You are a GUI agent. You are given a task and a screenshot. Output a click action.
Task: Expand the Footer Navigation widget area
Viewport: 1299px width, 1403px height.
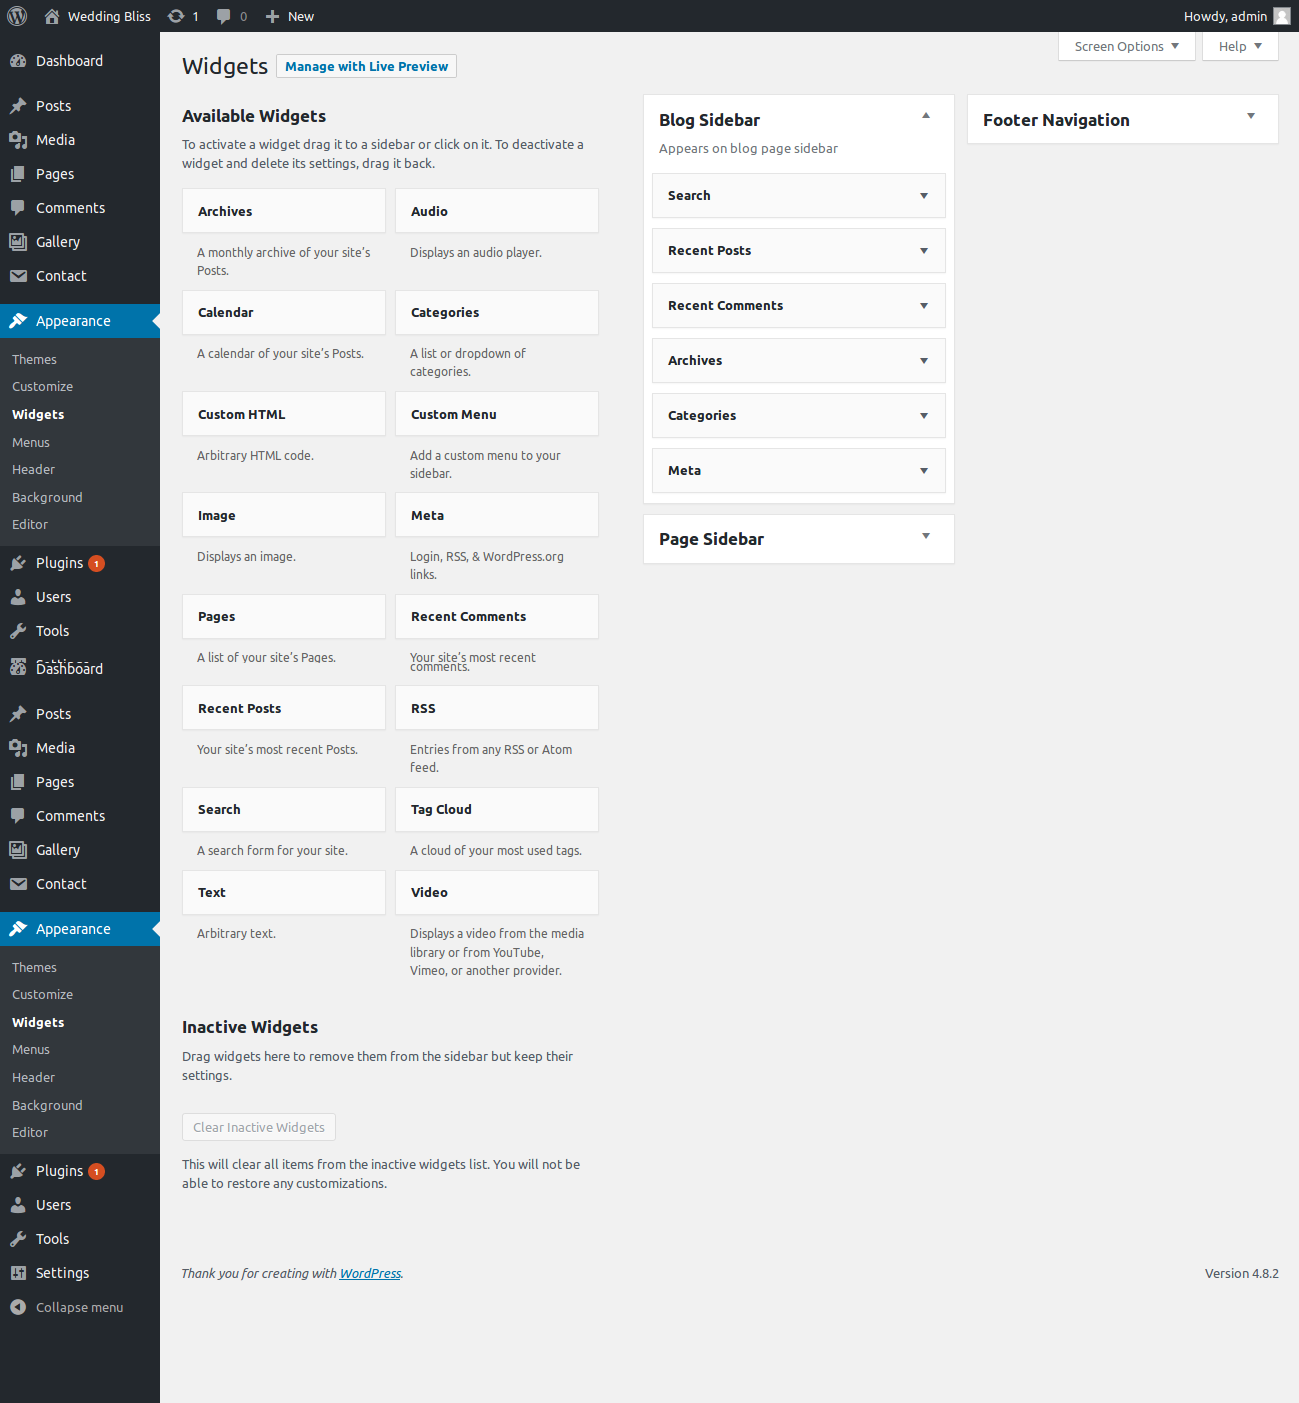pos(1250,117)
